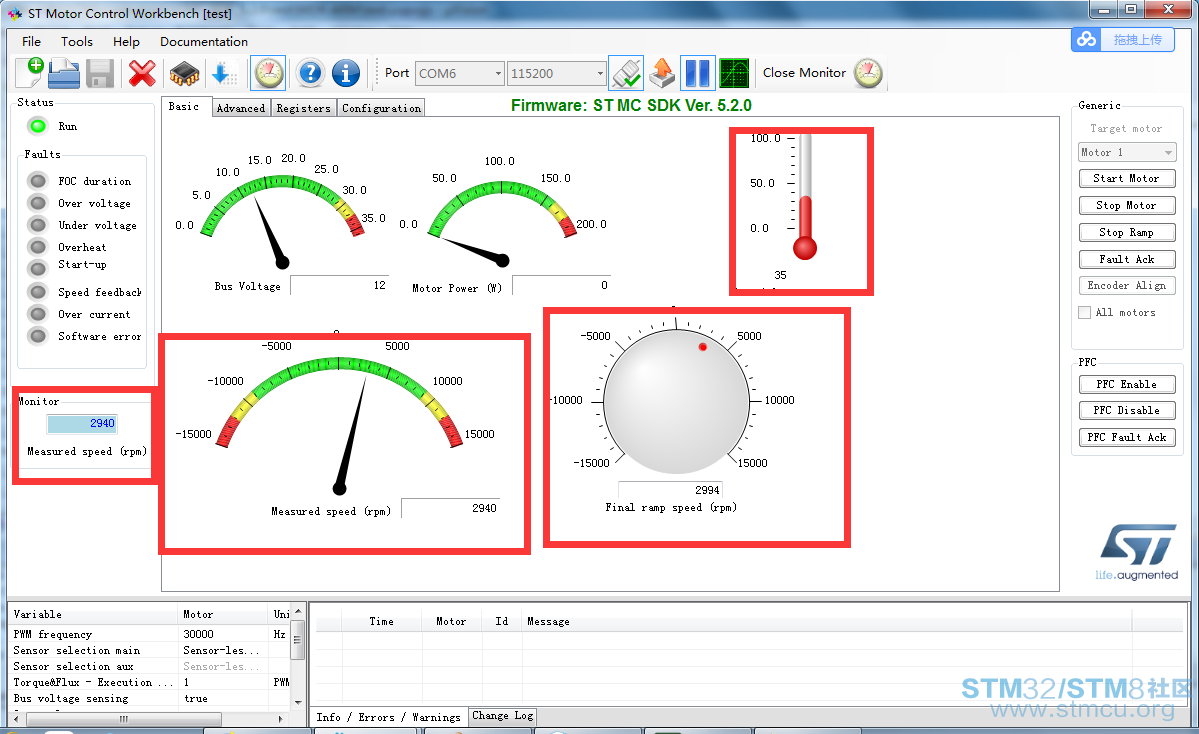Click the New Project icon
Image resolution: width=1199 pixels, height=734 pixels.
pos(30,73)
